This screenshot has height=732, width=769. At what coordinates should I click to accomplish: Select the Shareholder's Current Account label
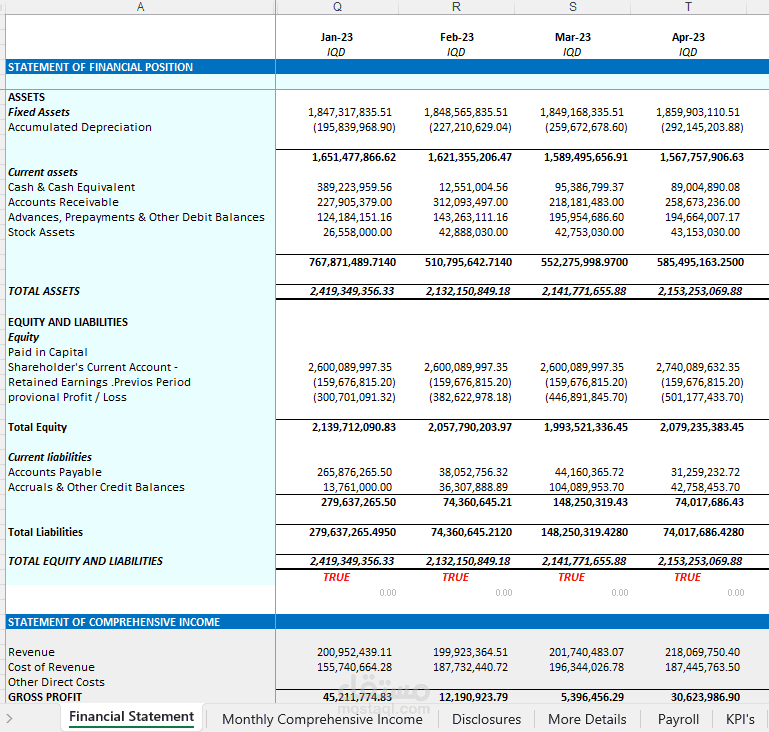93,367
